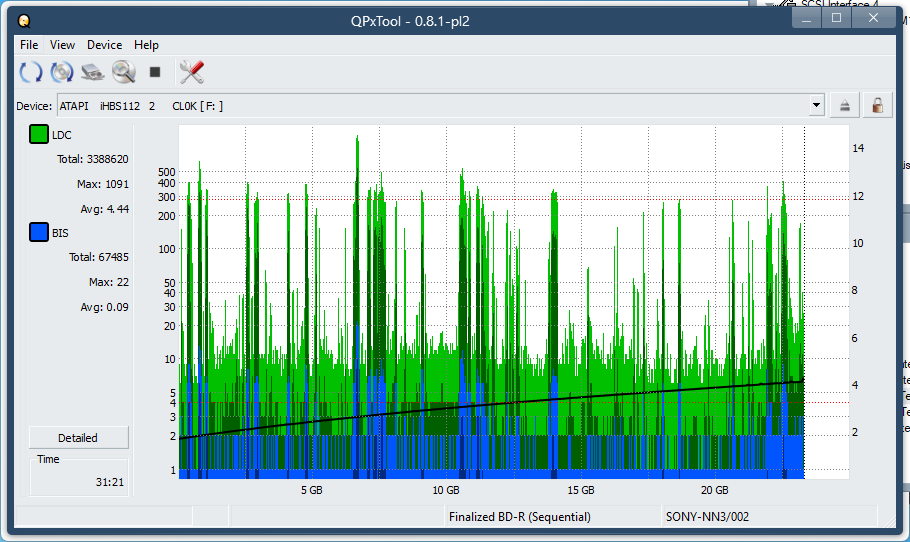Click the BIS legend label
Screen dimensions: 910x542
coord(60,233)
